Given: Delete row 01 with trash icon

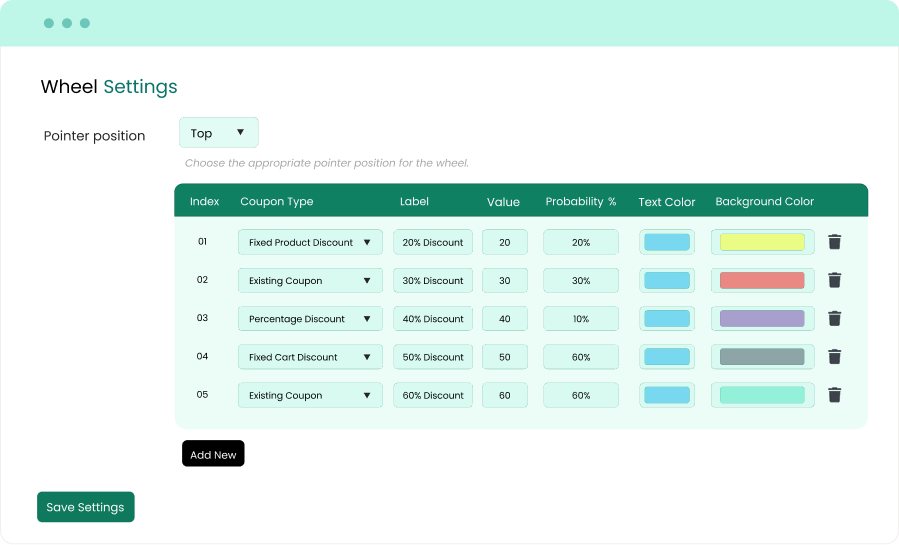Looking at the screenshot, I should point(834,242).
